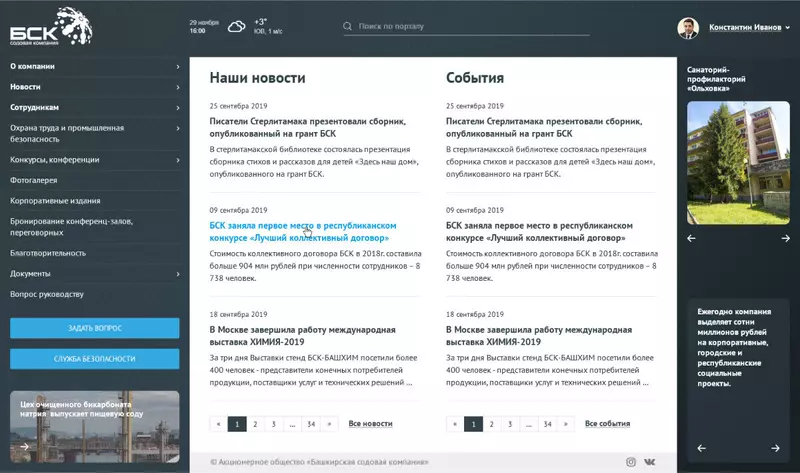Screen dimensions: 800x473
Task: Click the cloud weather icon
Action: tap(236, 27)
